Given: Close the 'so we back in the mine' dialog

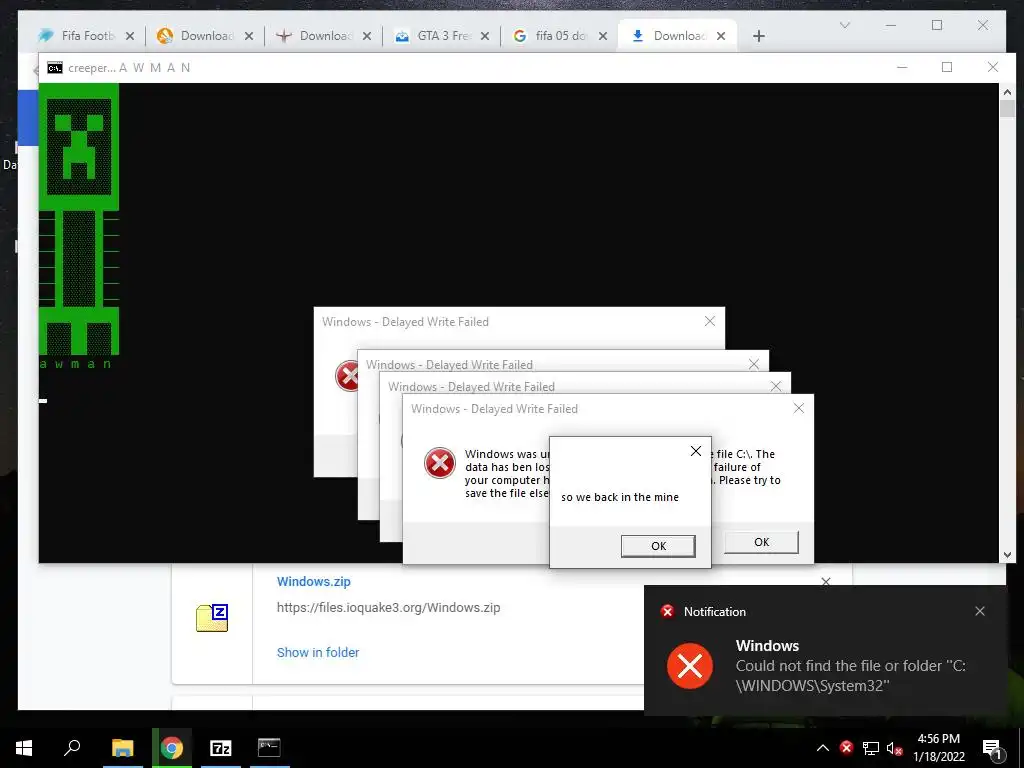Looking at the screenshot, I should tap(696, 451).
